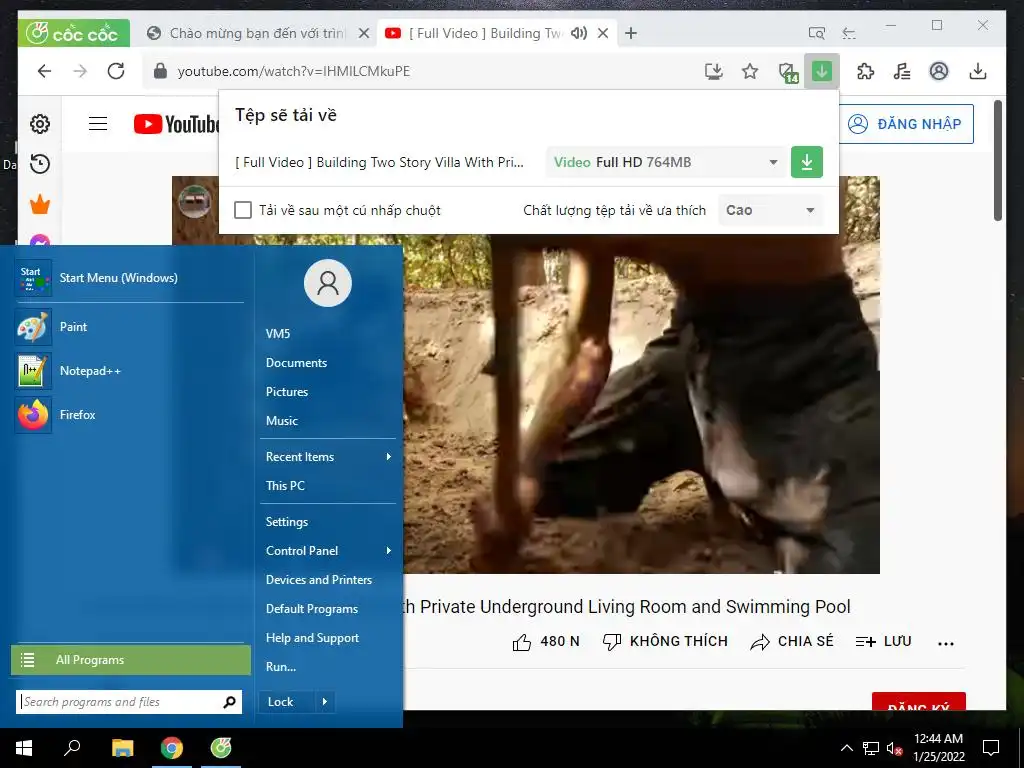Enable 'Tải về sau một cú nhấp chuột' checkbox
Screen dimensions: 1024x768
pos(243,210)
